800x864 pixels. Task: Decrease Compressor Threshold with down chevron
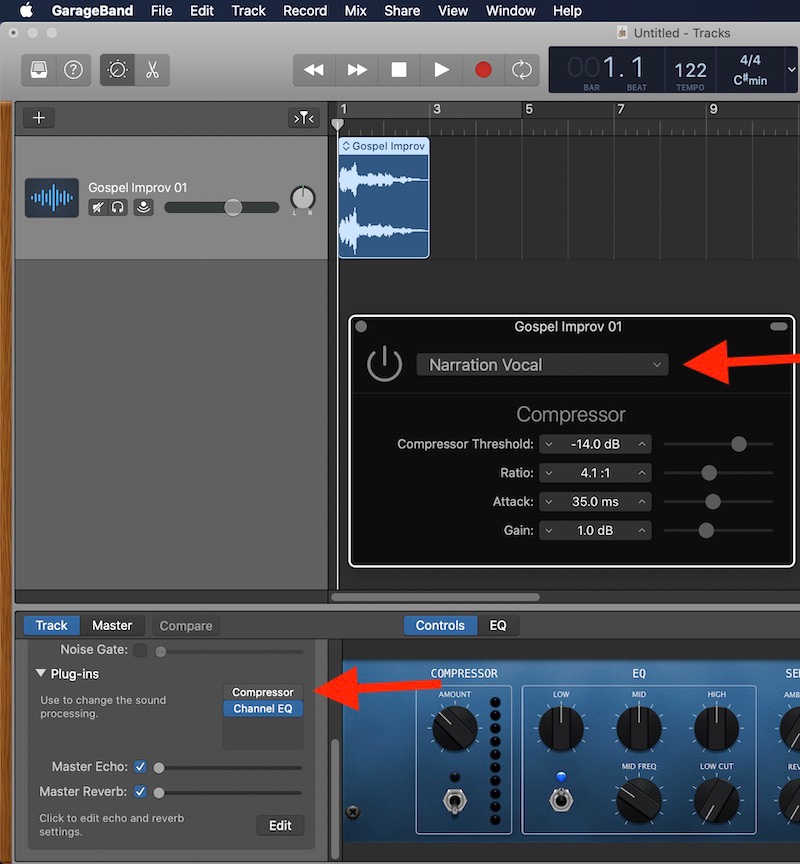click(549, 444)
